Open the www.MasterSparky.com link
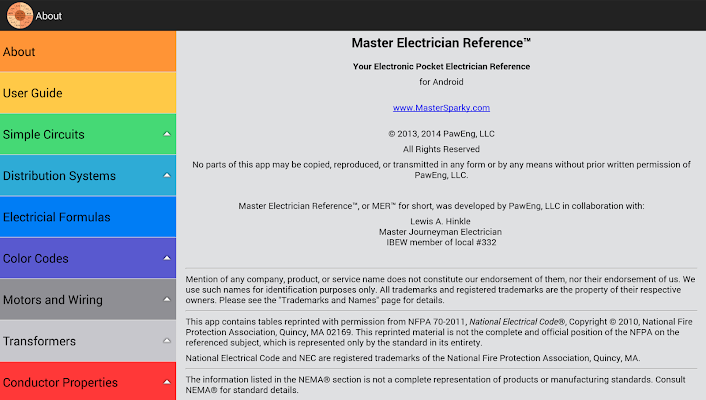 point(441,108)
